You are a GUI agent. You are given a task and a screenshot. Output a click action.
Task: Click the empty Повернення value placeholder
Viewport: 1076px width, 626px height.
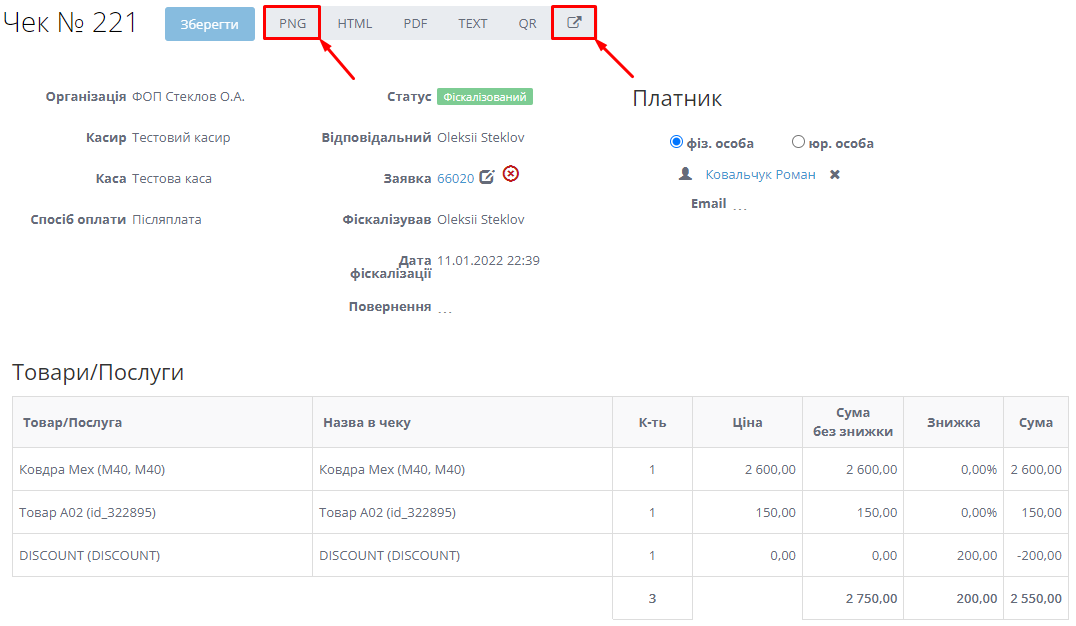(445, 309)
